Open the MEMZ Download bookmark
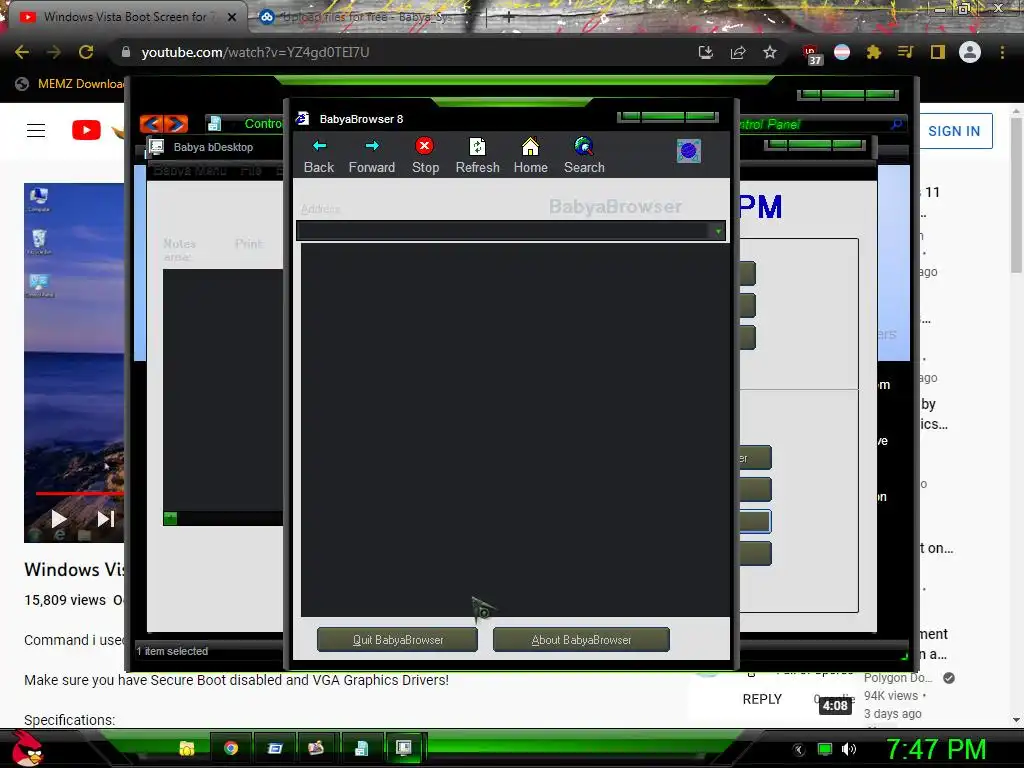The width and height of the screenshot is (1024, 768). click(x=71, y=84)
